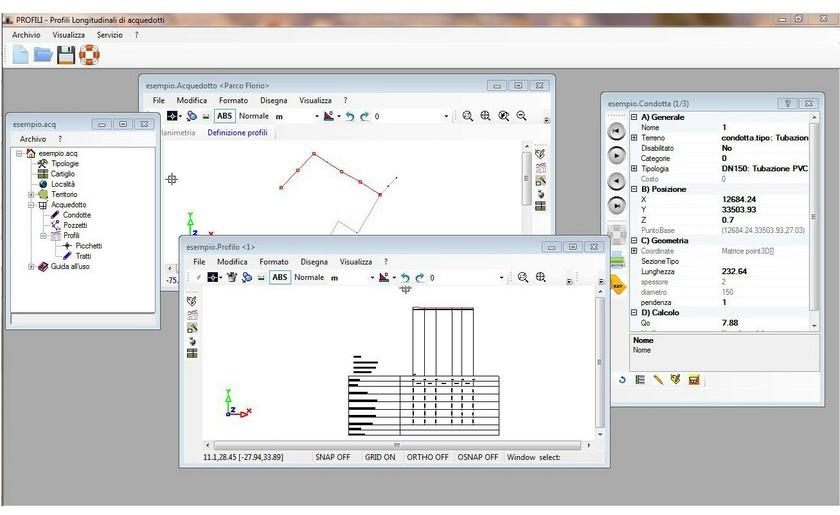Toggle ORTHO OFF in Profilo status bar

tap(427, 457)
